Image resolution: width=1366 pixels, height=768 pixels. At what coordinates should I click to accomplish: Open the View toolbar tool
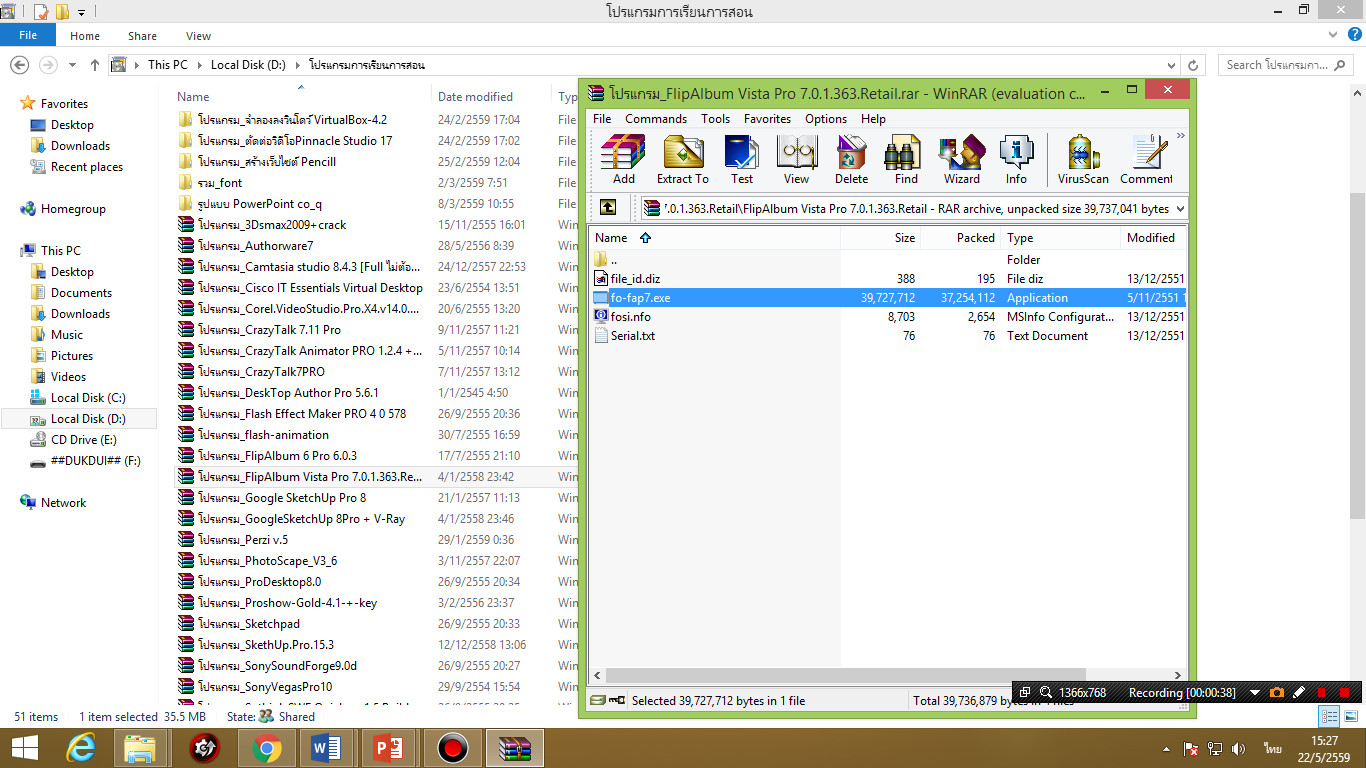point(797,160)
